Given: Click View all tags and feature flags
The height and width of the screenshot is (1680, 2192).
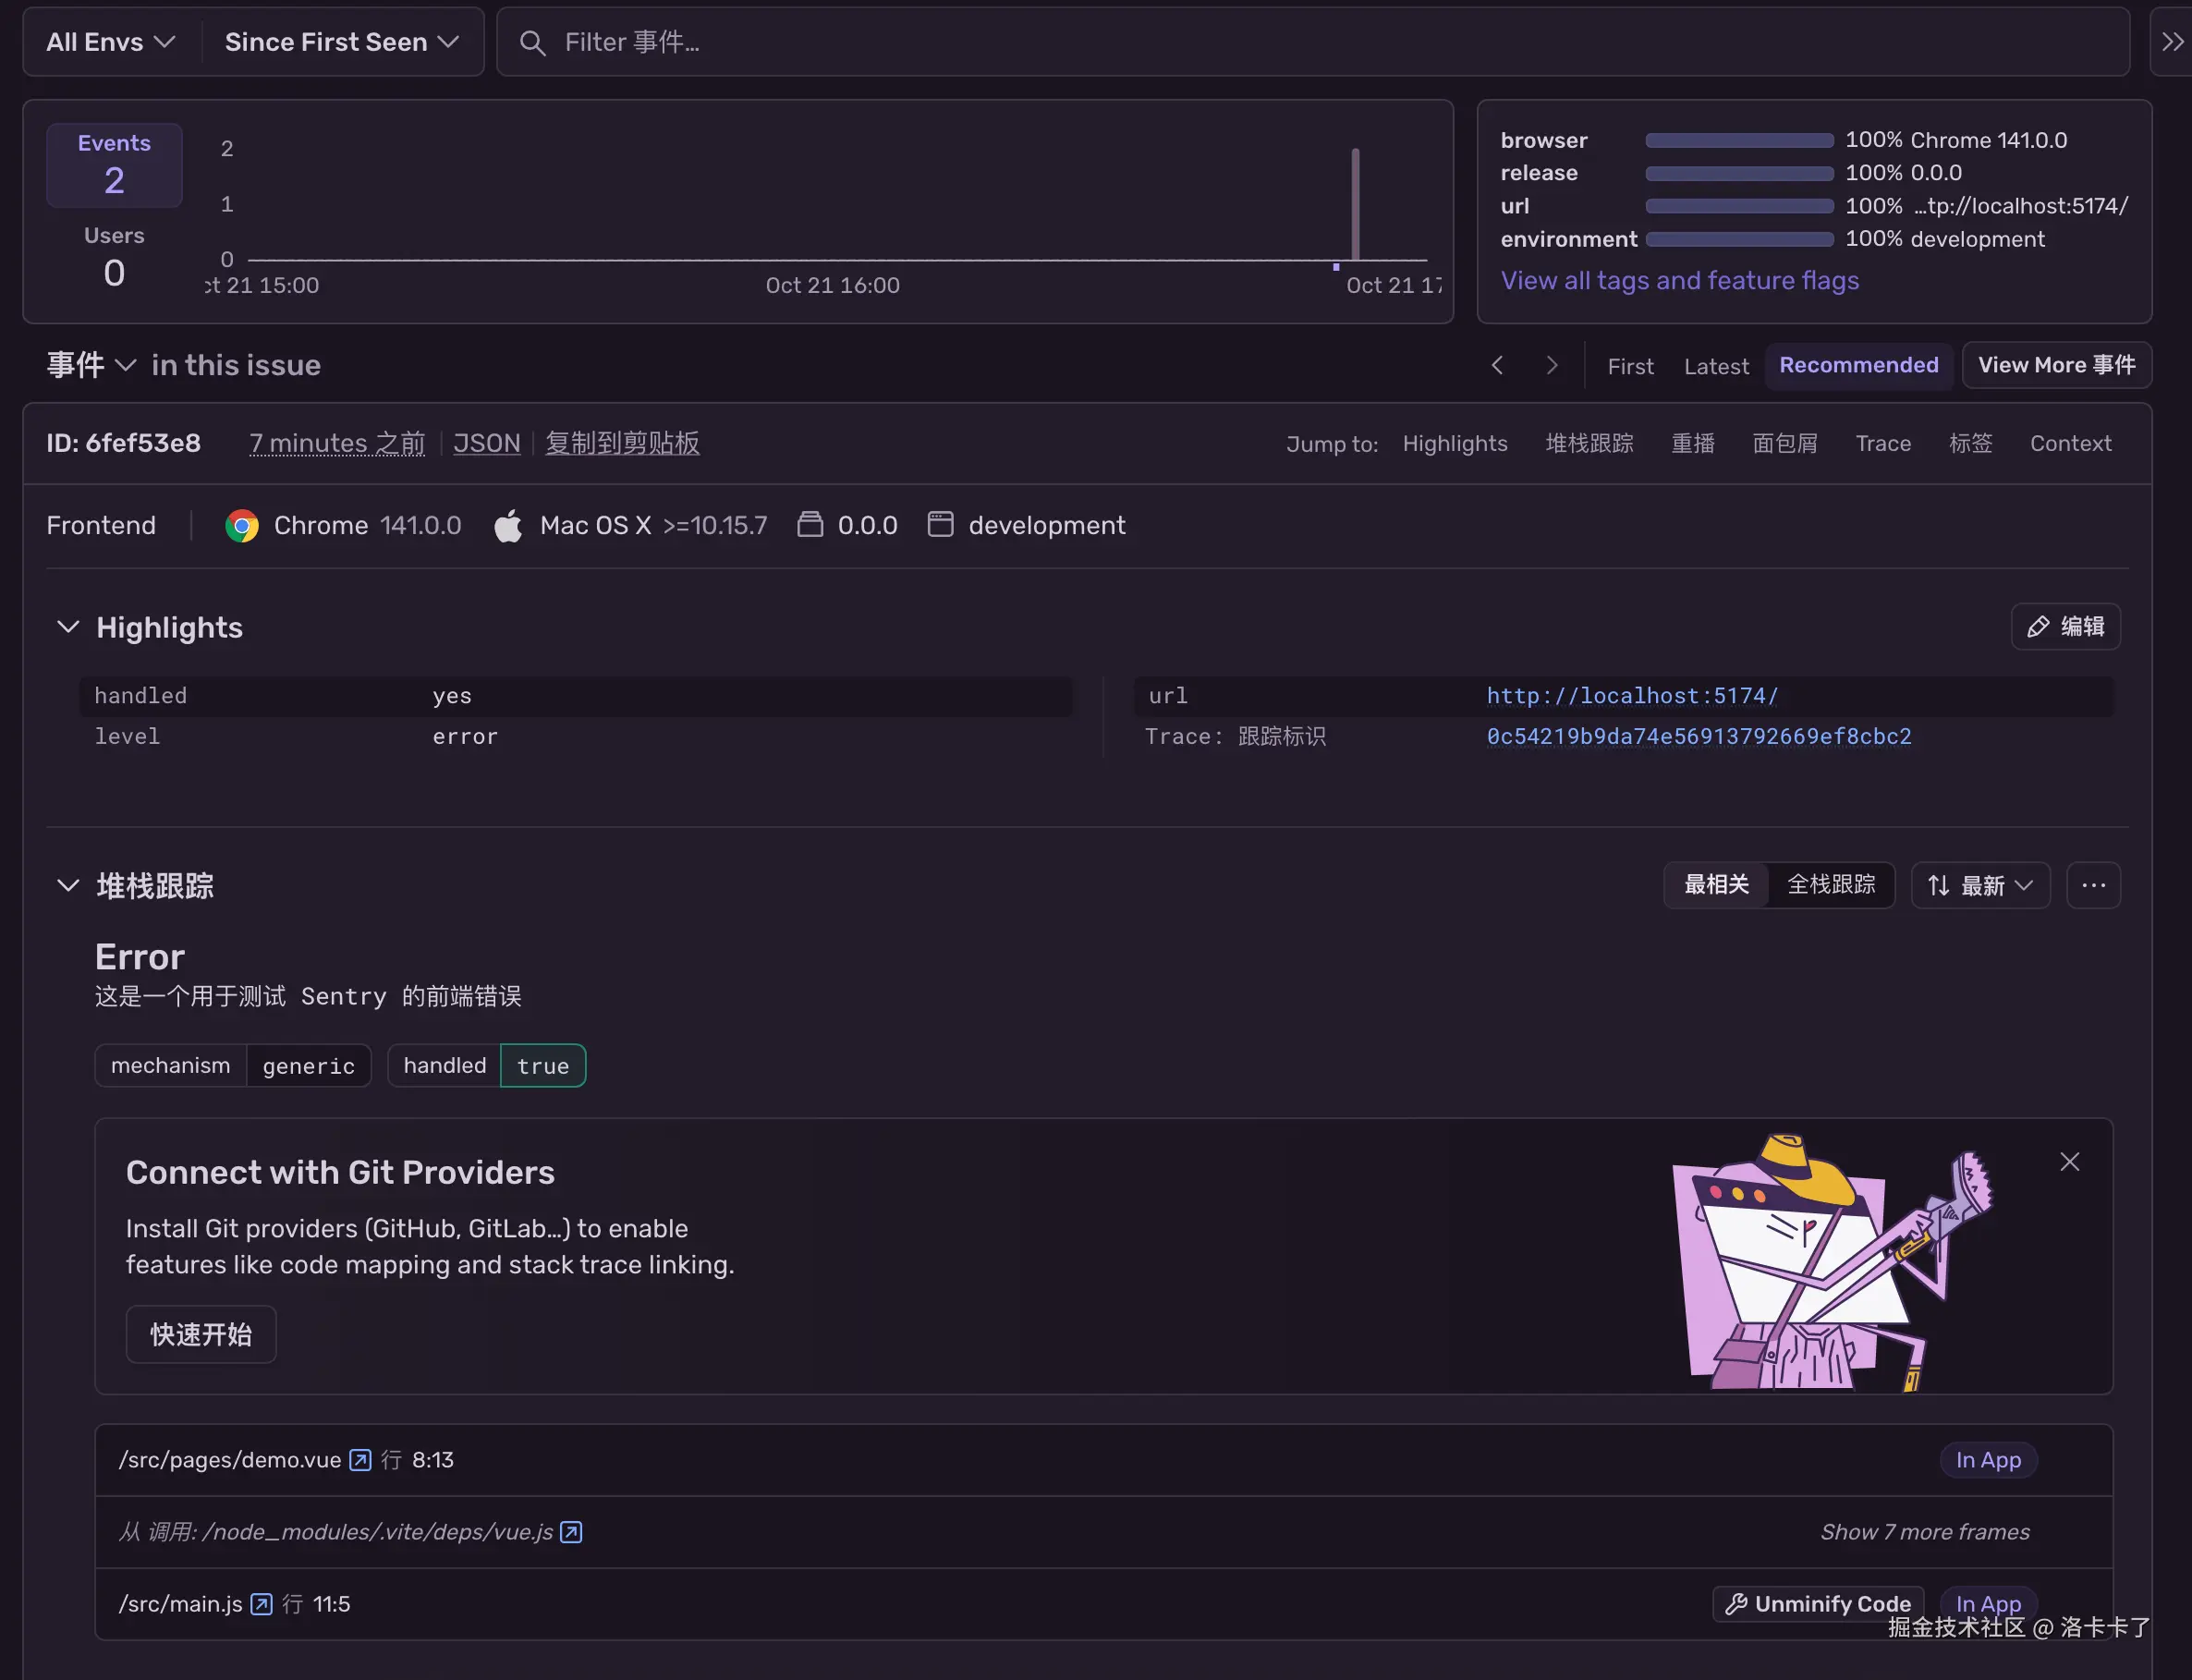Looking at the screenshot, I should (1679, 281).
